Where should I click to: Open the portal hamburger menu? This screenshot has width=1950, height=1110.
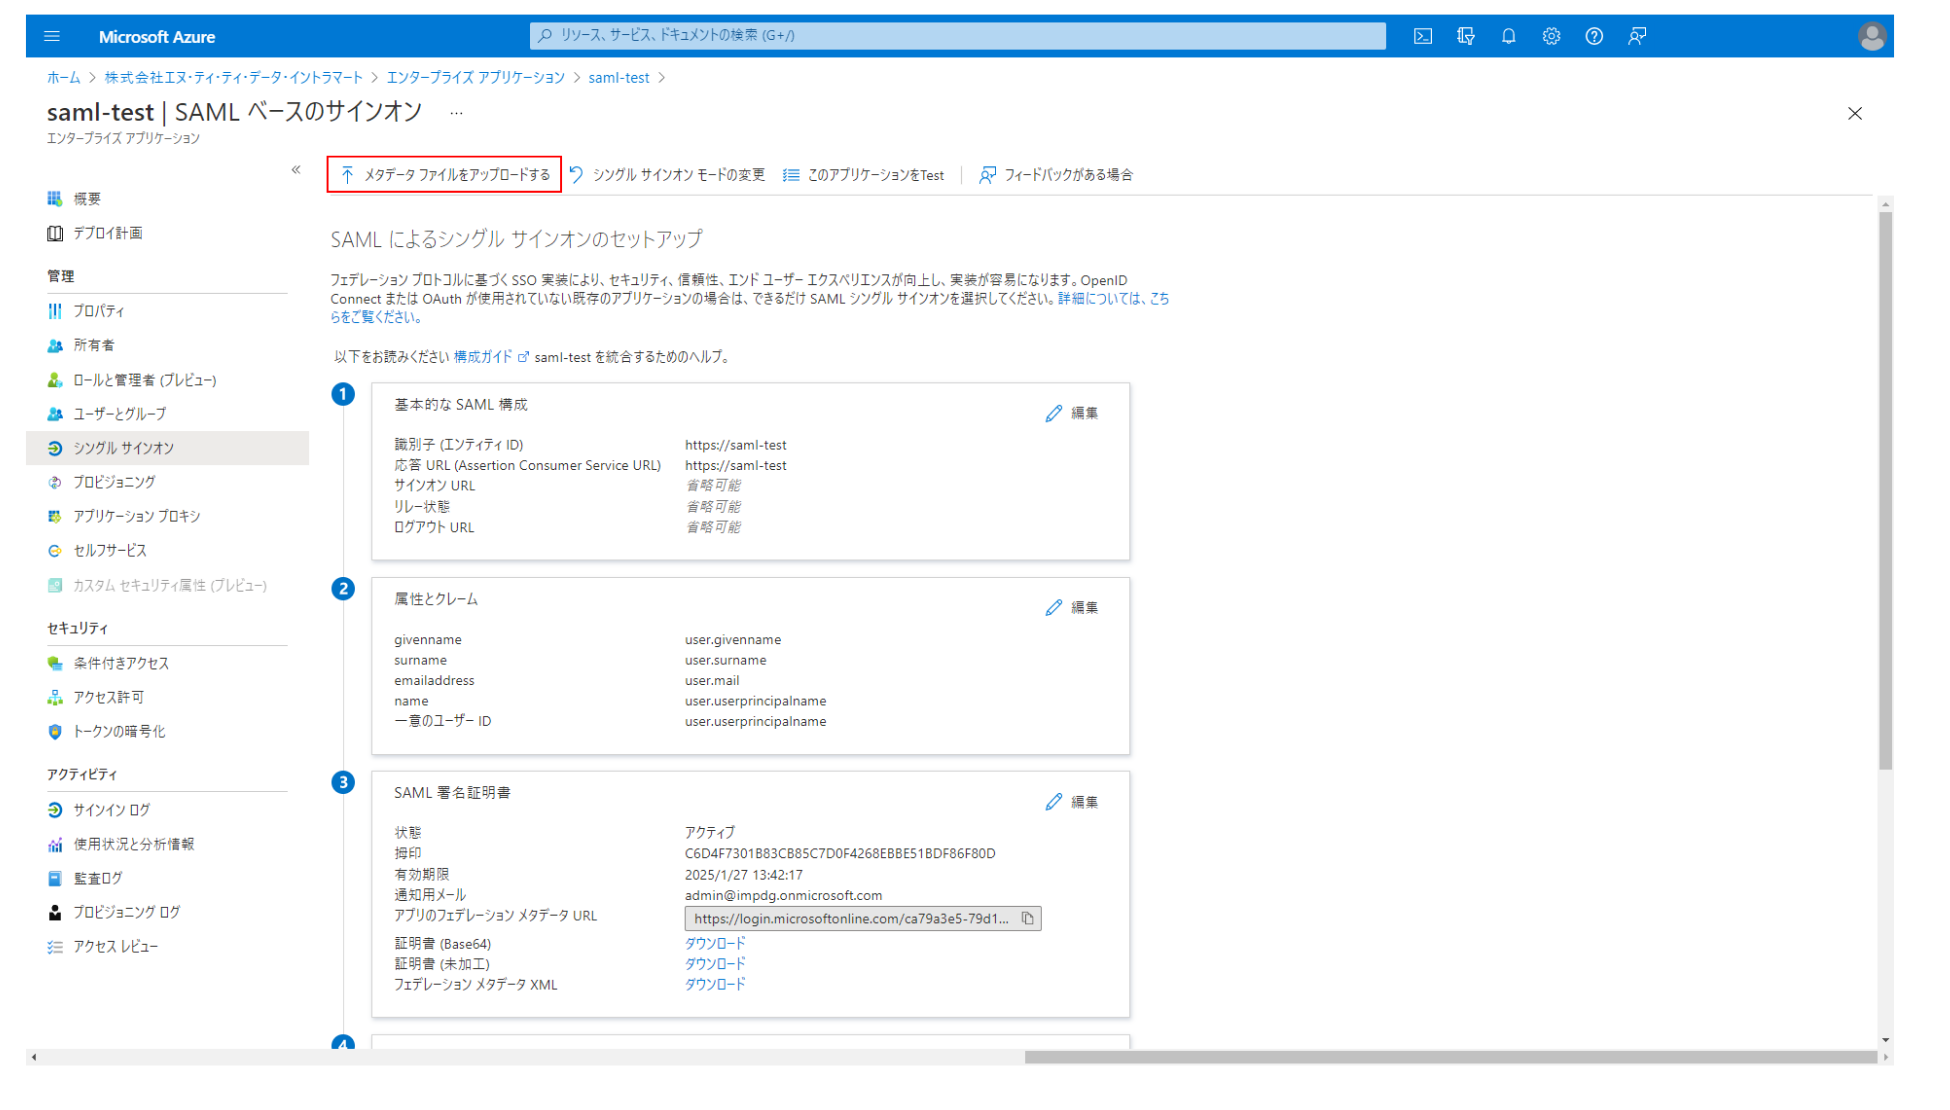click(52, 36)
